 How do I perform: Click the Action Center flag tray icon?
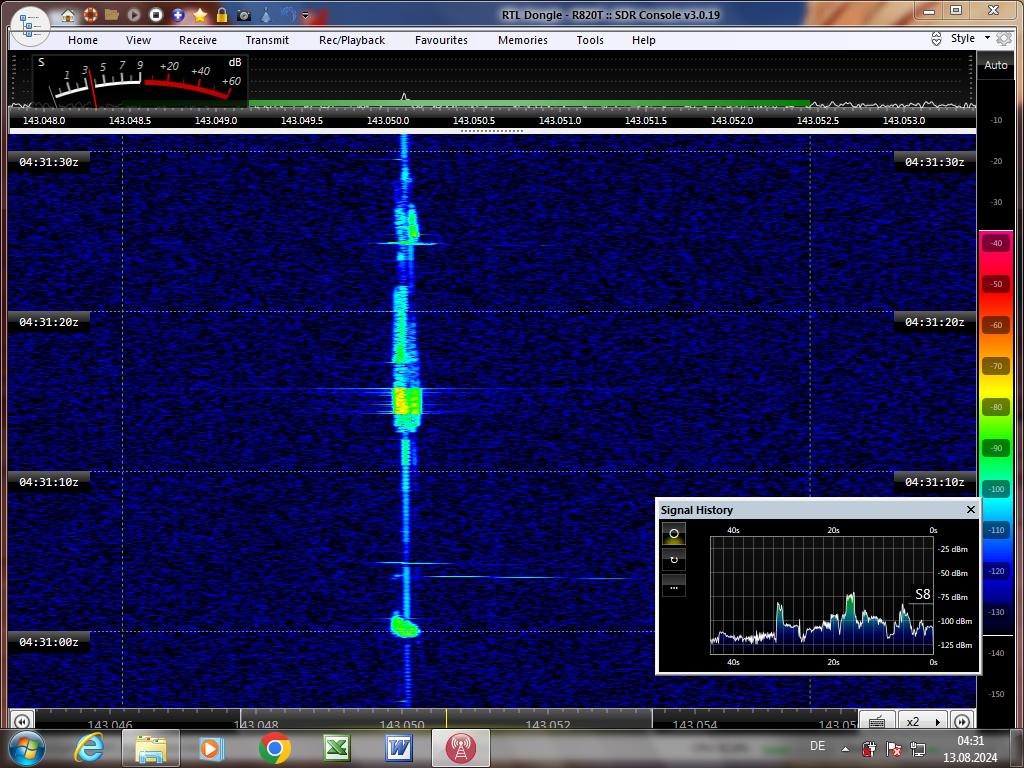pyautogui.click(x=893, y=748)
